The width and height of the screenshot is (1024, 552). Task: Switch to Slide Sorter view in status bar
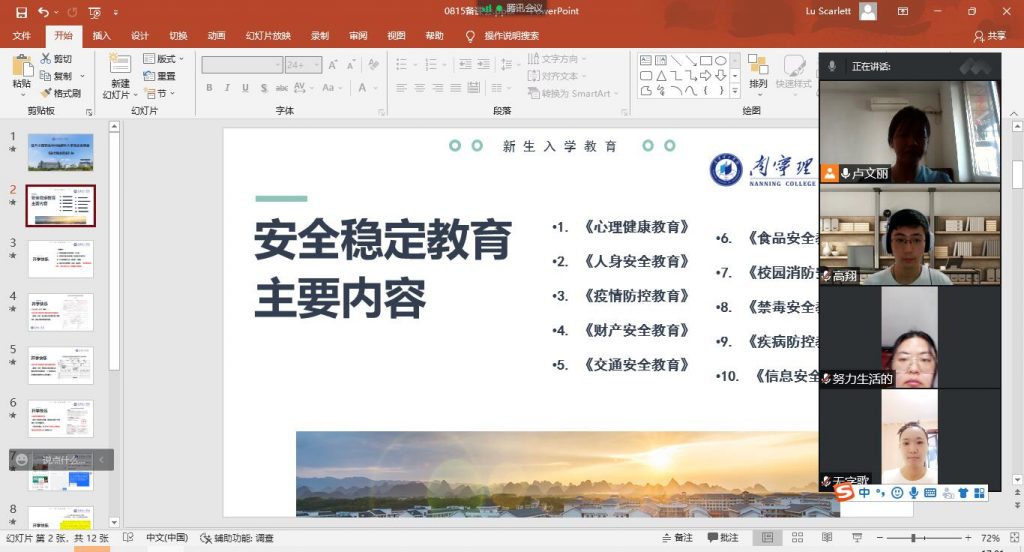point(795,538)
